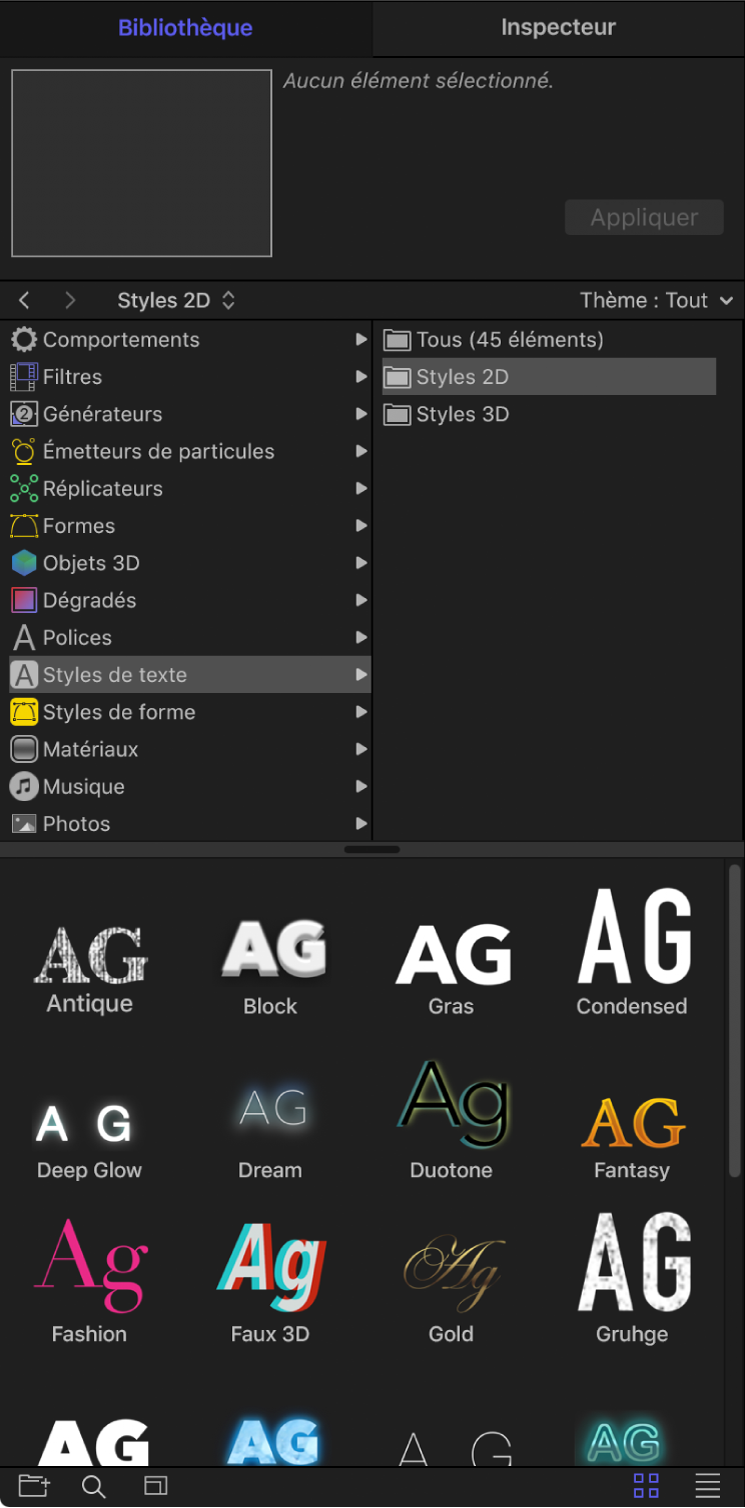Click the new folder icon

tap(33, 1486)
